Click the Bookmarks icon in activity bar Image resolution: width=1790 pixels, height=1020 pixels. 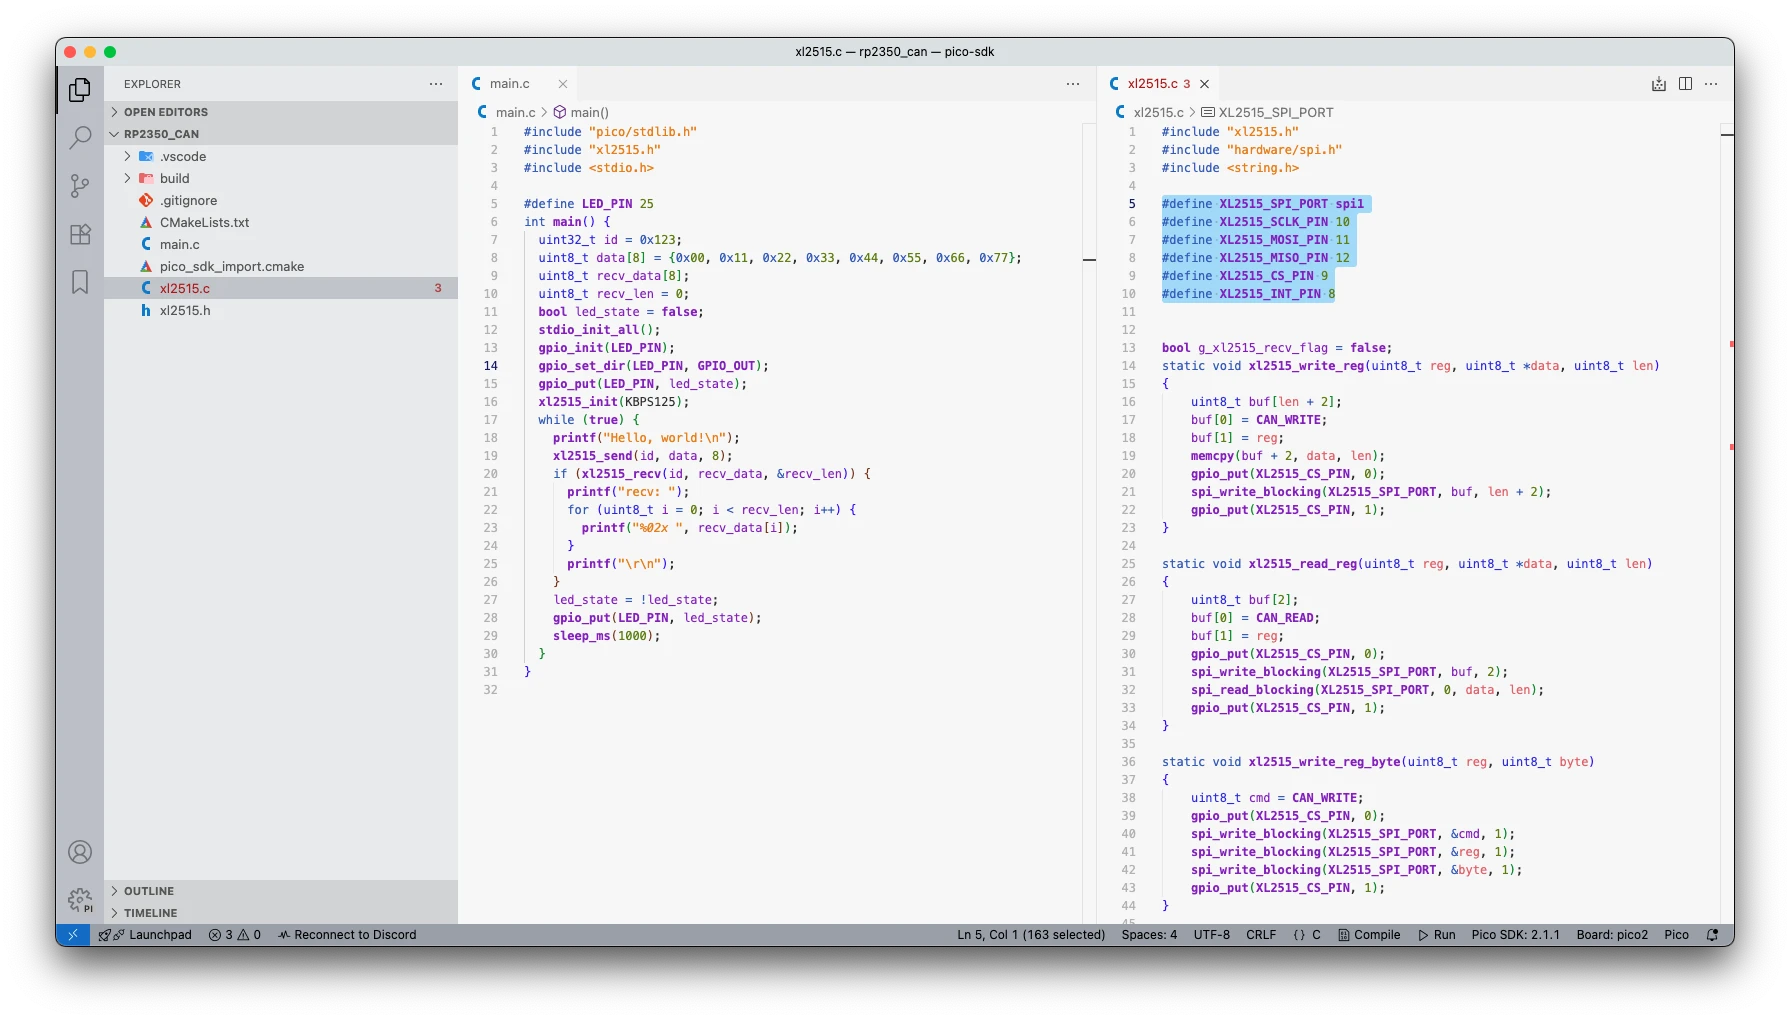pyautogui.click(x=80, y=282)
